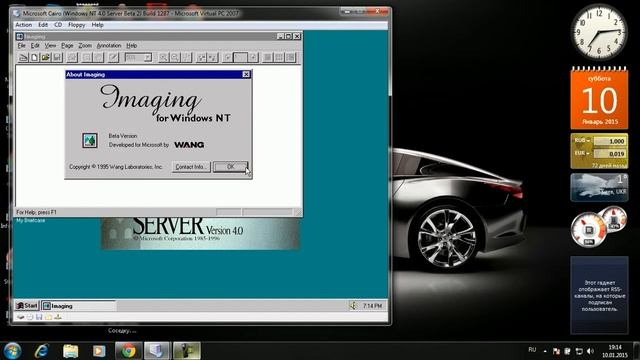Click the Virtual PC hard disk status icon
The height and width of the screenshot is (360, 640).
click(x=20, y=317)
